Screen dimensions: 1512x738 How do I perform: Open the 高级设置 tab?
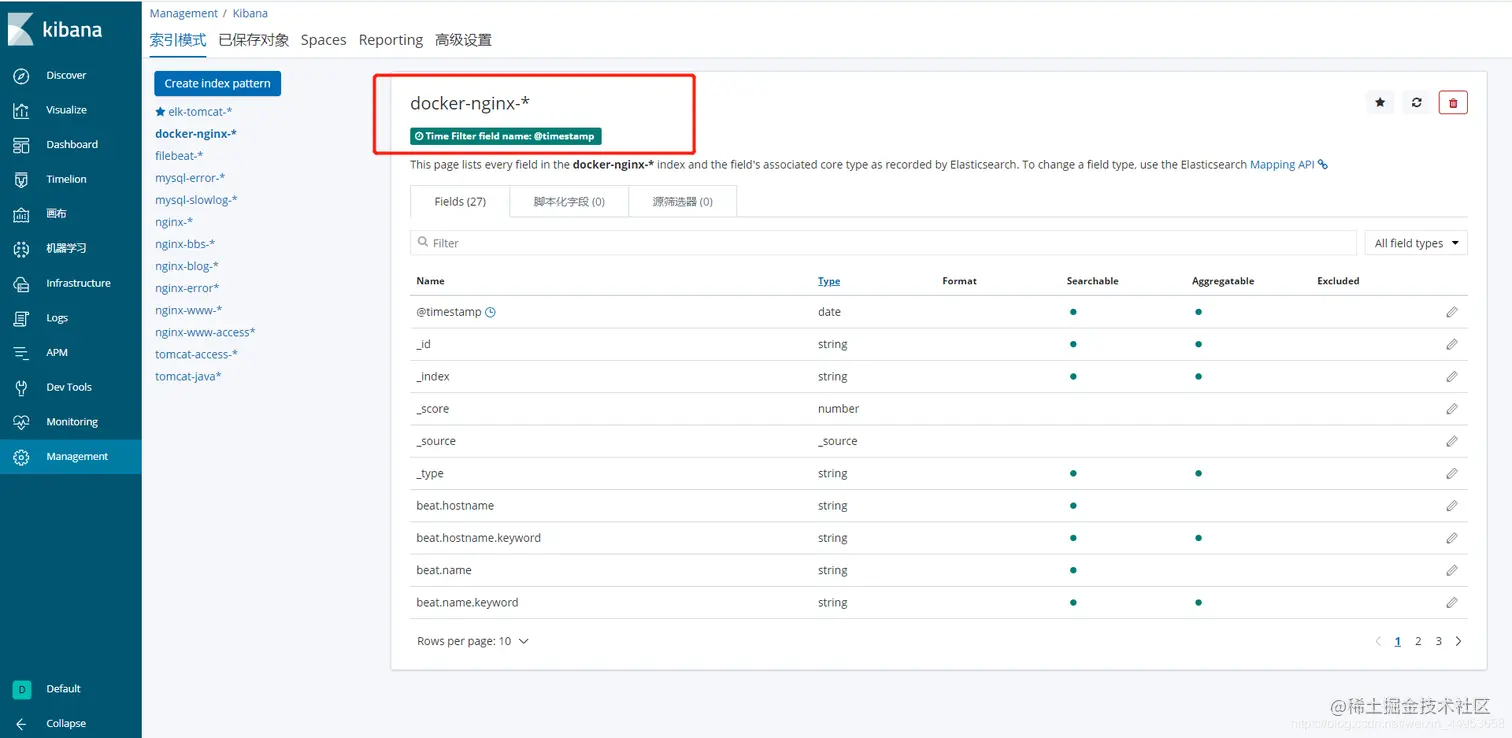[x=463, y=40]
